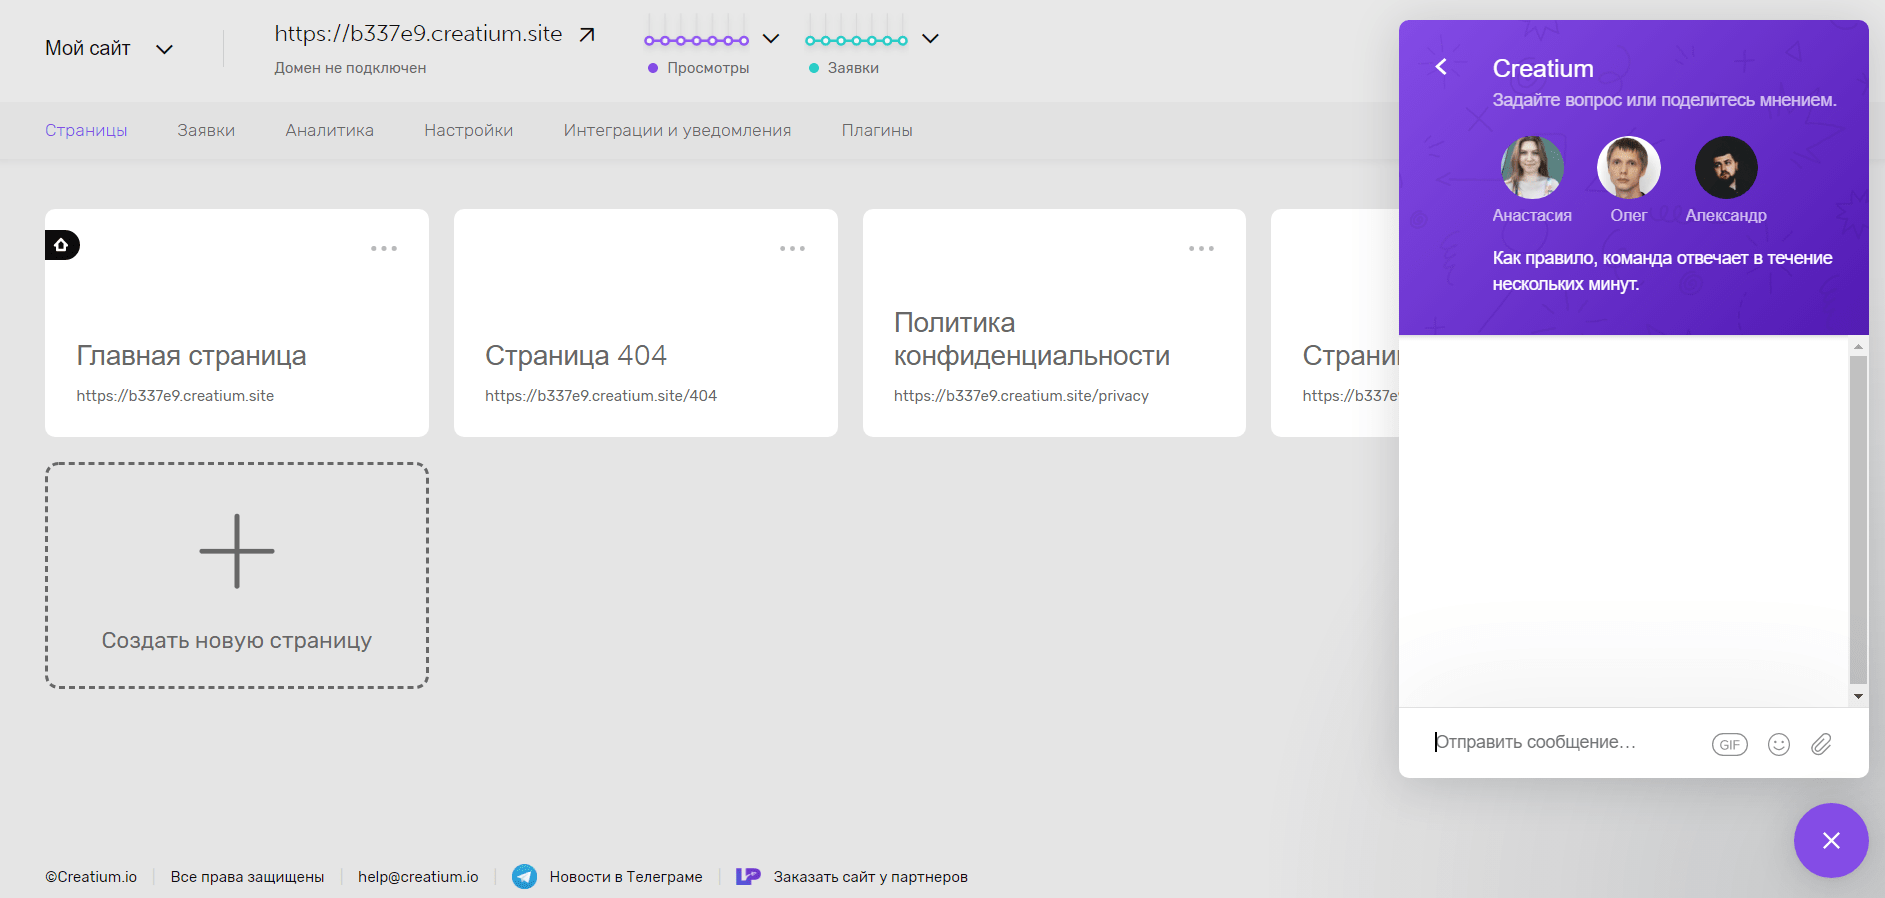
Task: Close the chat with the purple X button
Action: (1831, 840)
